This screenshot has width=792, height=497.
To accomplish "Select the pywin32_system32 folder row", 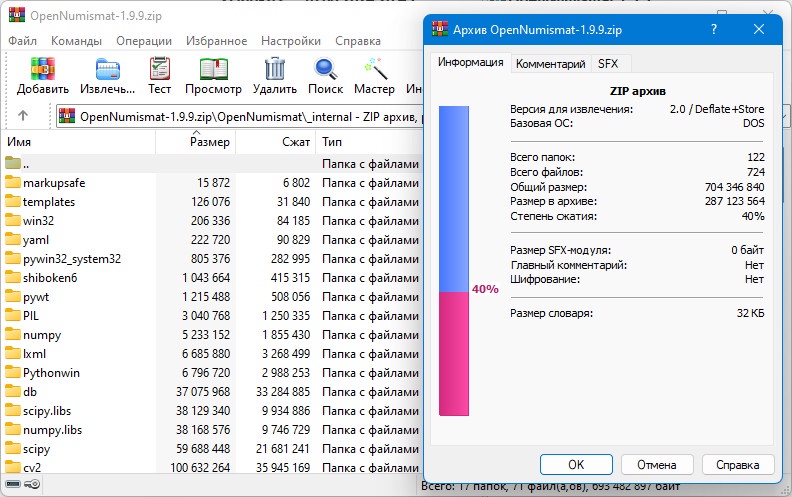I will pyautogui.click(x=212, y=259).
